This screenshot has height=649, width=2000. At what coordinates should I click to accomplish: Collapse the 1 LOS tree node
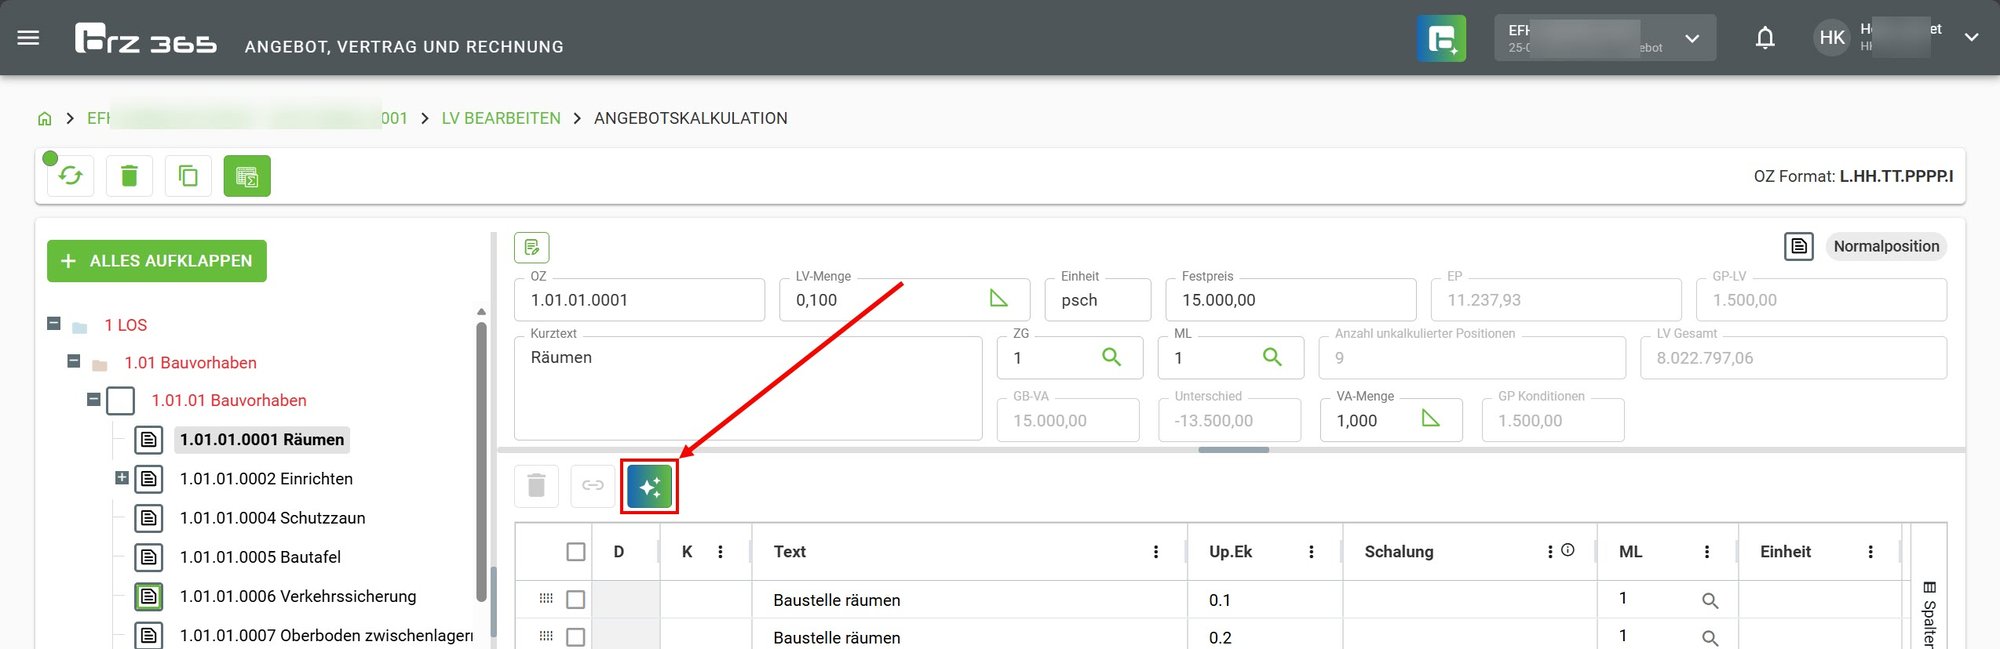coord(54,323)
